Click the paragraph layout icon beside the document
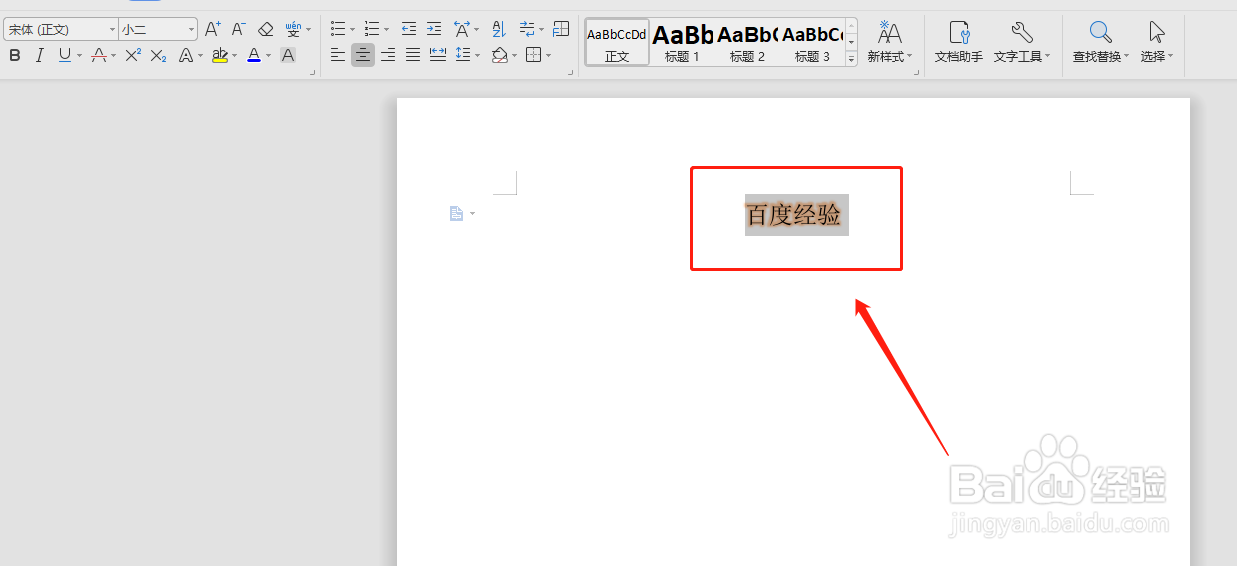The width and height of the screenshot is (1237, 566). click(x=456, y=214)
